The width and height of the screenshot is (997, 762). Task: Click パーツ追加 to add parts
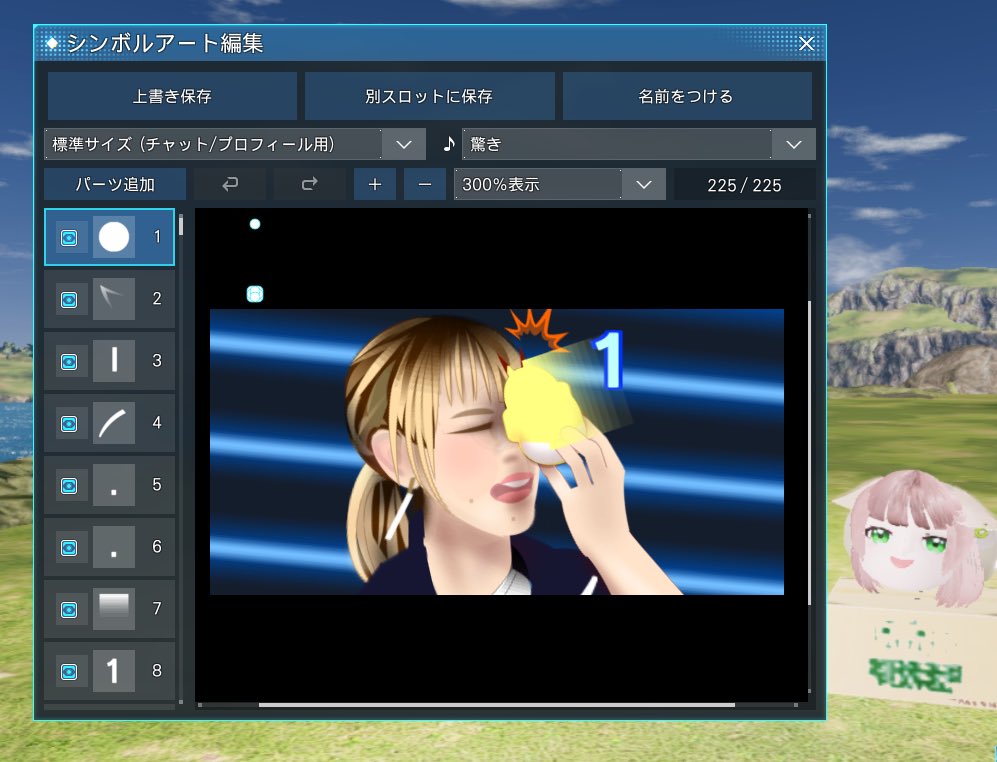(115, 184)
